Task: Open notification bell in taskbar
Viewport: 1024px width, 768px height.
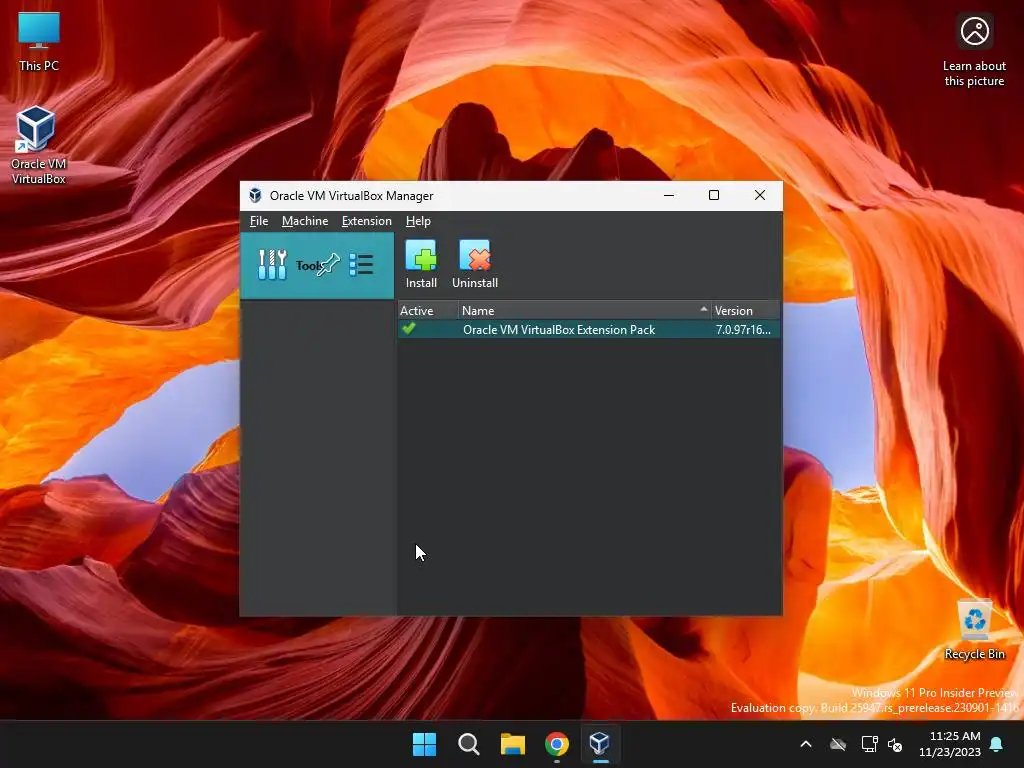Action: coord(997,744)
